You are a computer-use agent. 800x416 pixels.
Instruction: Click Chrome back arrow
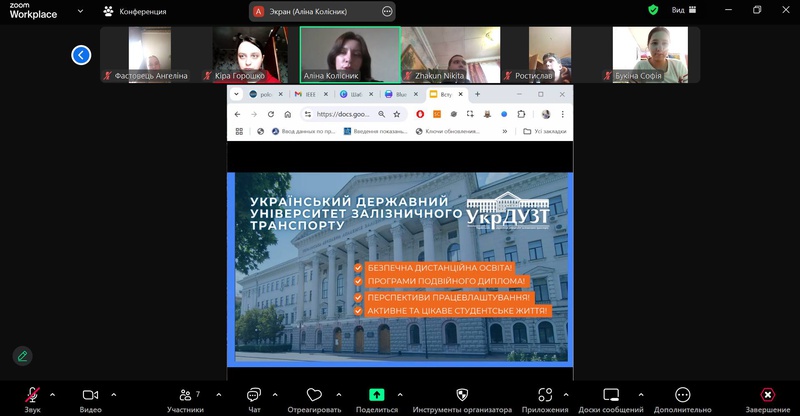pos(237,114)
